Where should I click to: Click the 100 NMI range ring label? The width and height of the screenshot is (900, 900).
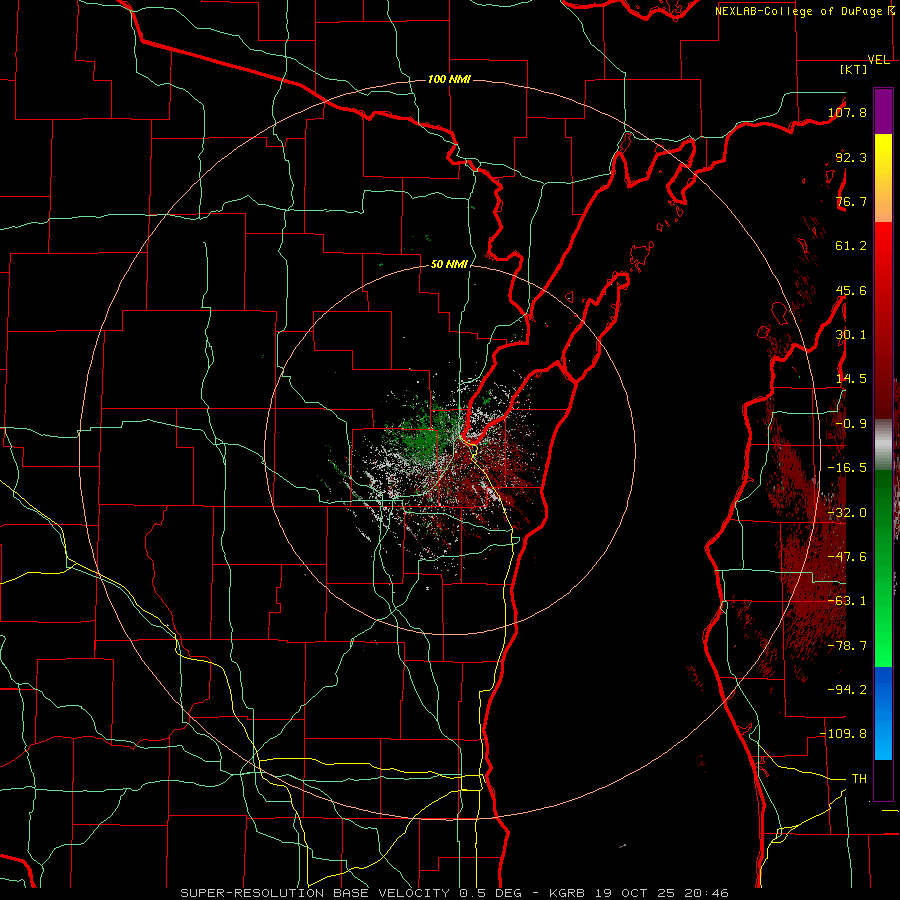(449, 79)
